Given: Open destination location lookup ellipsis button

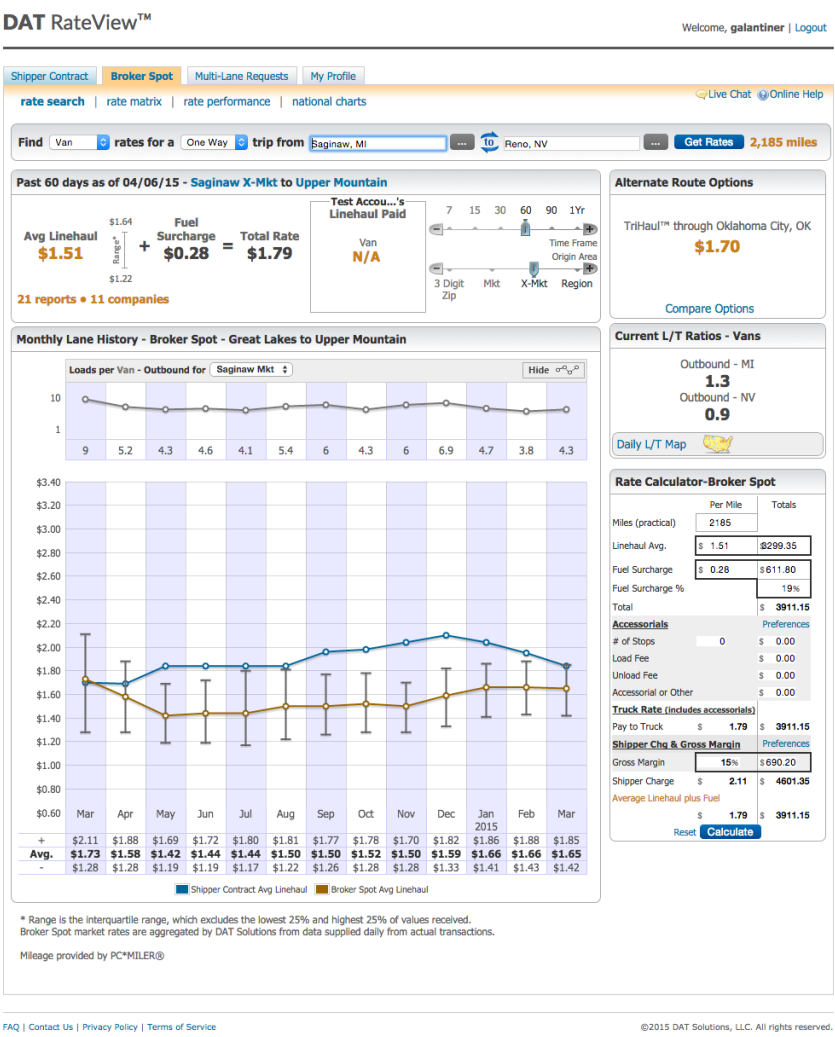Looking at the screenshot, I should point(655,142).
